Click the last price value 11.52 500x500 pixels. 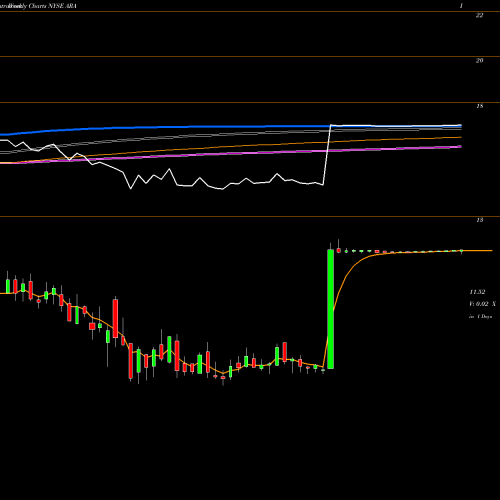477,292
